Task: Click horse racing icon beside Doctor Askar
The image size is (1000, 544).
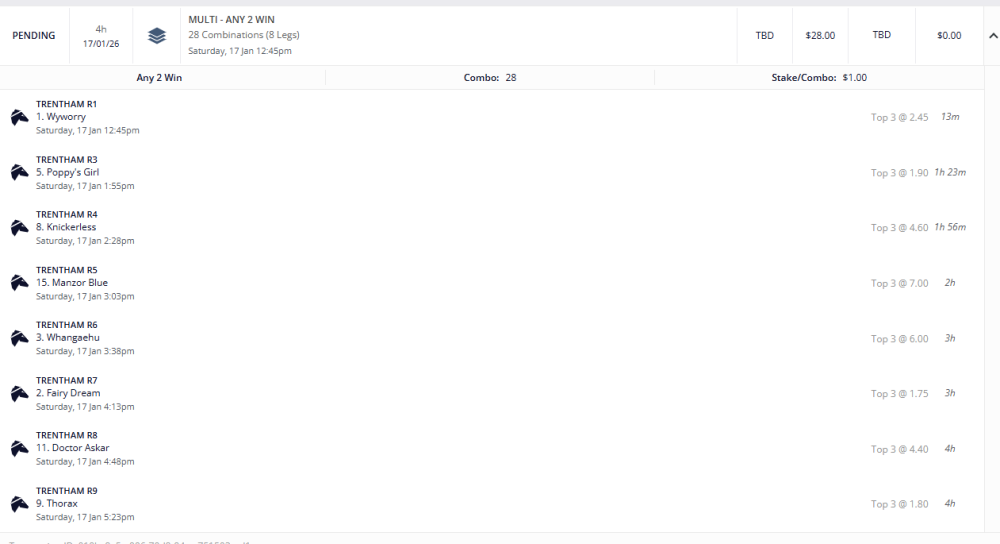Action: point(19,449)
